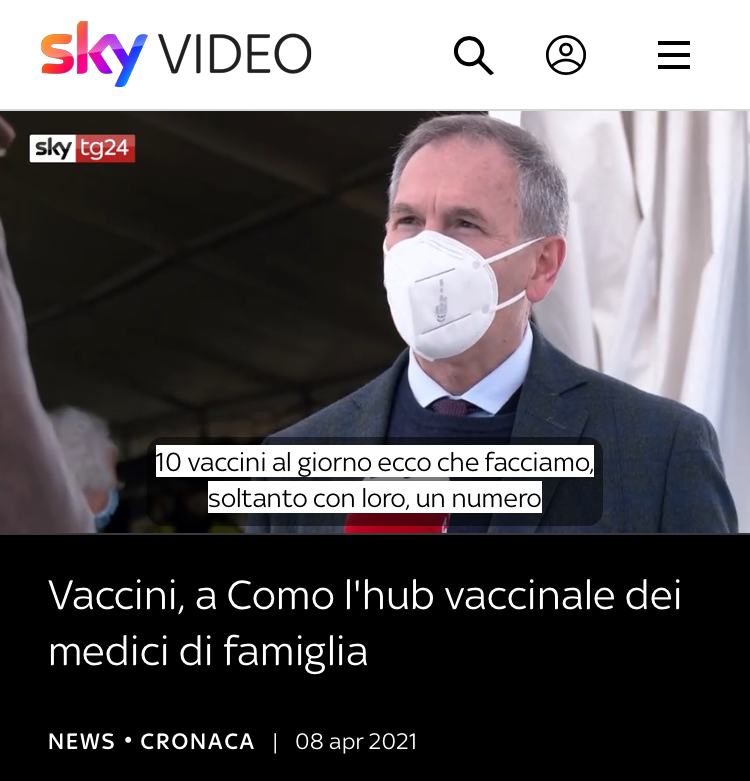750x781 pixels.
Task: Click the white sky badge in video corner
Action: point(52,148)
